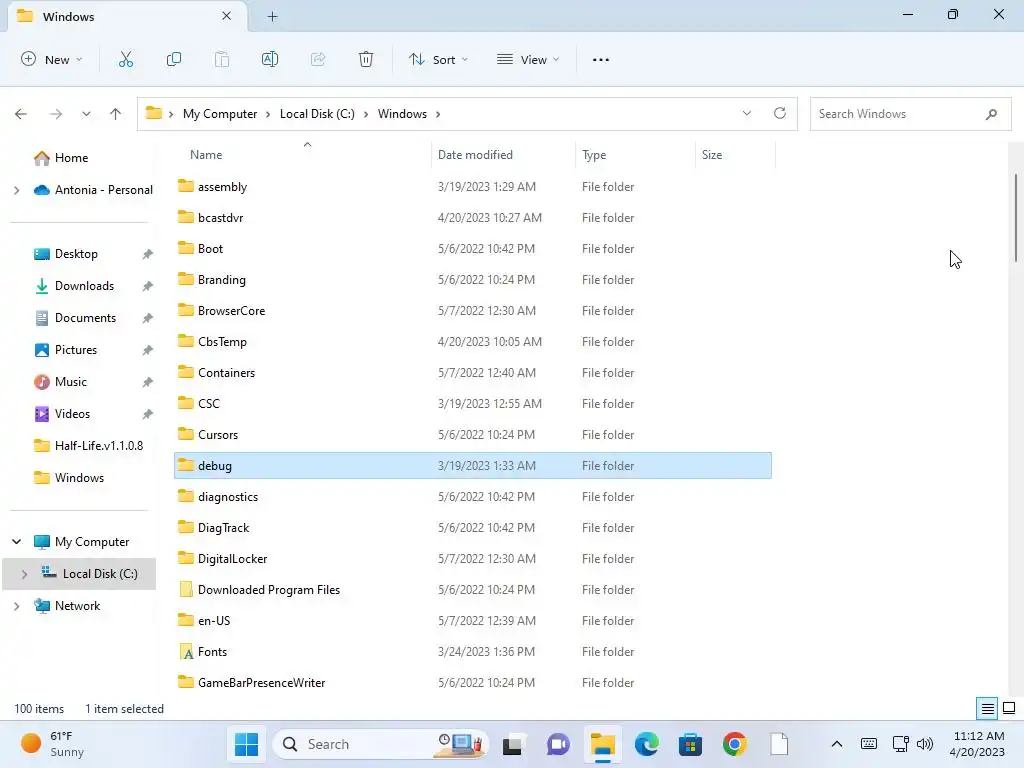Open Desktop in Quick access
1024x768 pixels.
(76, 254)
